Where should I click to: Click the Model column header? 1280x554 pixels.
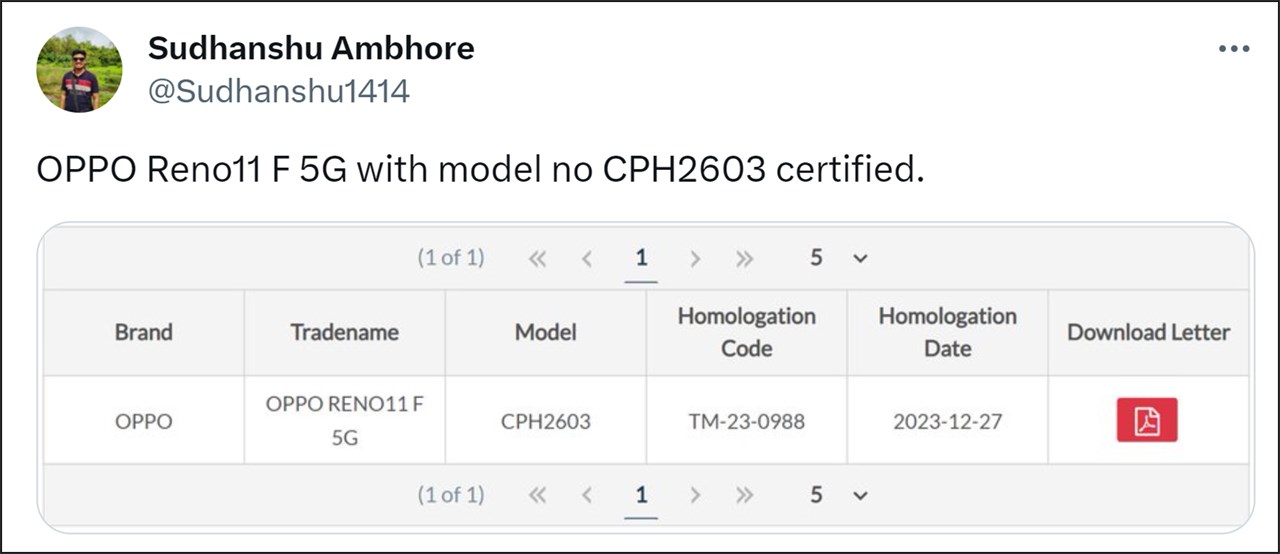coord(545,332)
